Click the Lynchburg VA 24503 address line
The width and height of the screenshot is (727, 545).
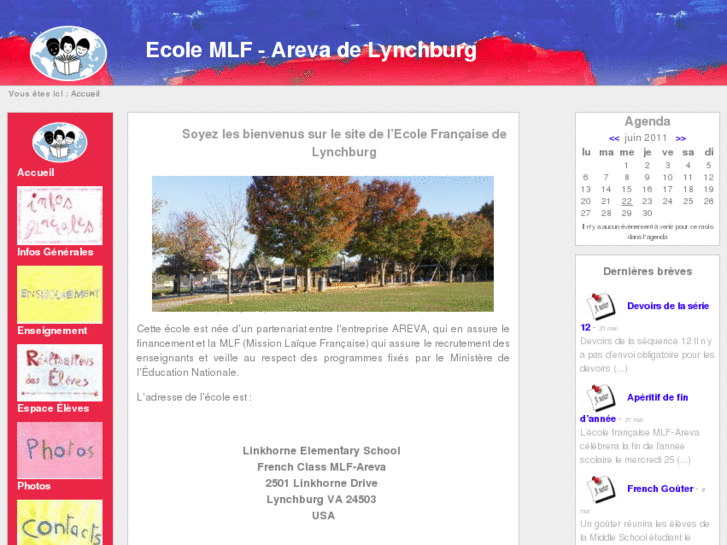(x=321, y=500)
